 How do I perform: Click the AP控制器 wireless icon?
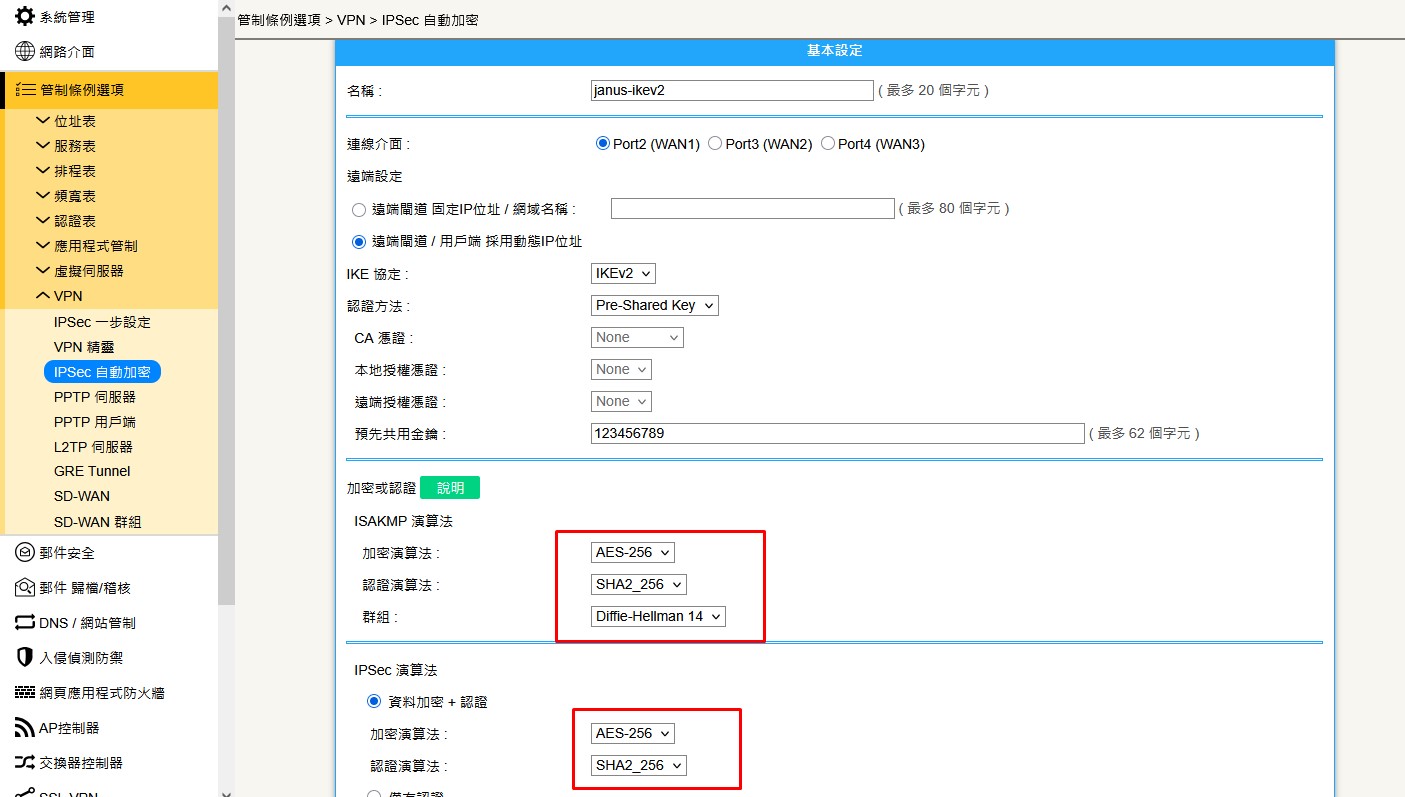25,728
